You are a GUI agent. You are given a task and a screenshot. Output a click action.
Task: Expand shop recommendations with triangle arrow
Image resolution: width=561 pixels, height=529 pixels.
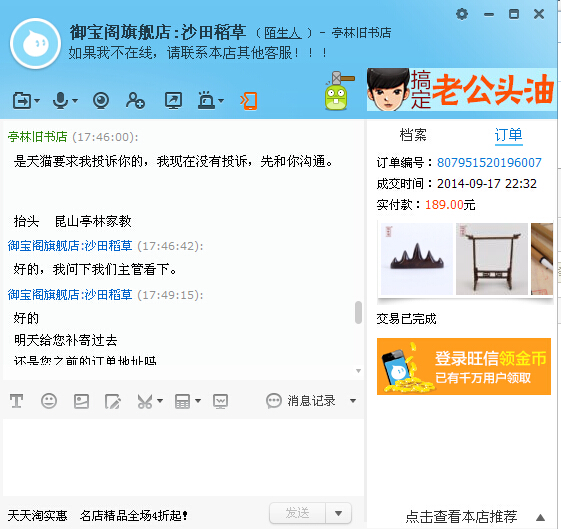pyautogui.click(x=541, y=517)
